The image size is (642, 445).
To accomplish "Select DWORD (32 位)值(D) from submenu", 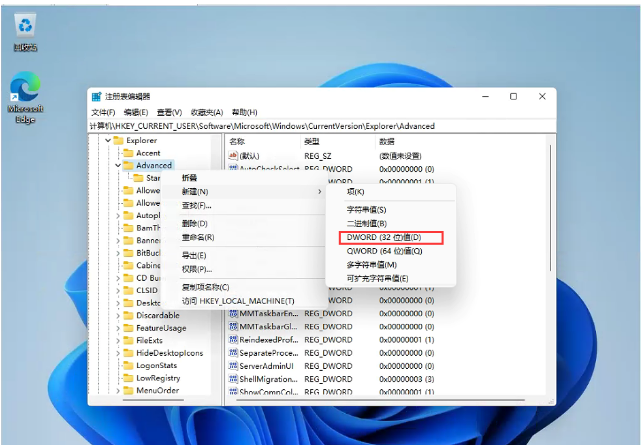I will pyautogui.click(x=385, y=237).
